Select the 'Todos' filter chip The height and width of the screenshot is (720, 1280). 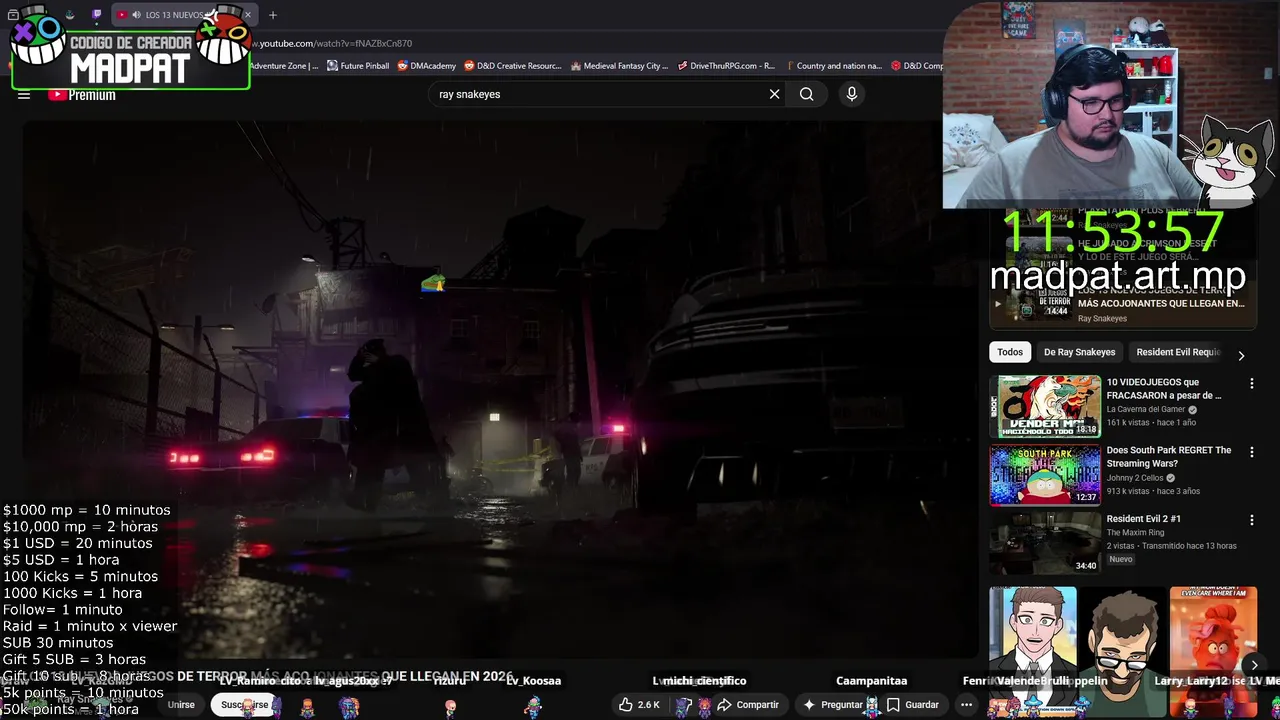[1010, 352]
